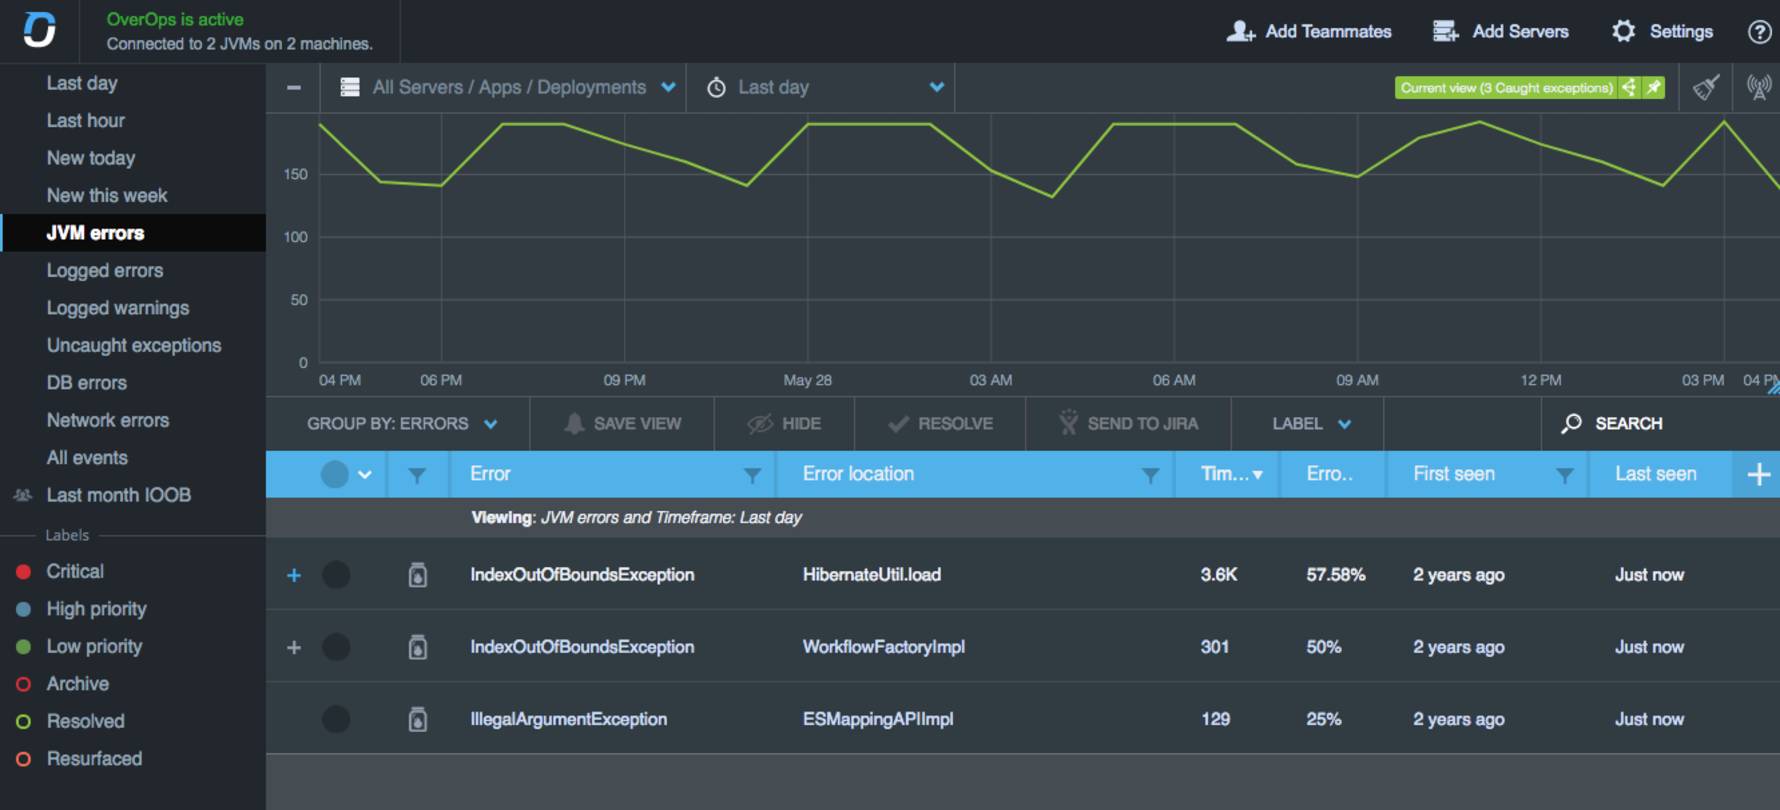The width and height of the screenshot is (1780, 810).
Task: Show the All events view
Action: coord(87,458)
